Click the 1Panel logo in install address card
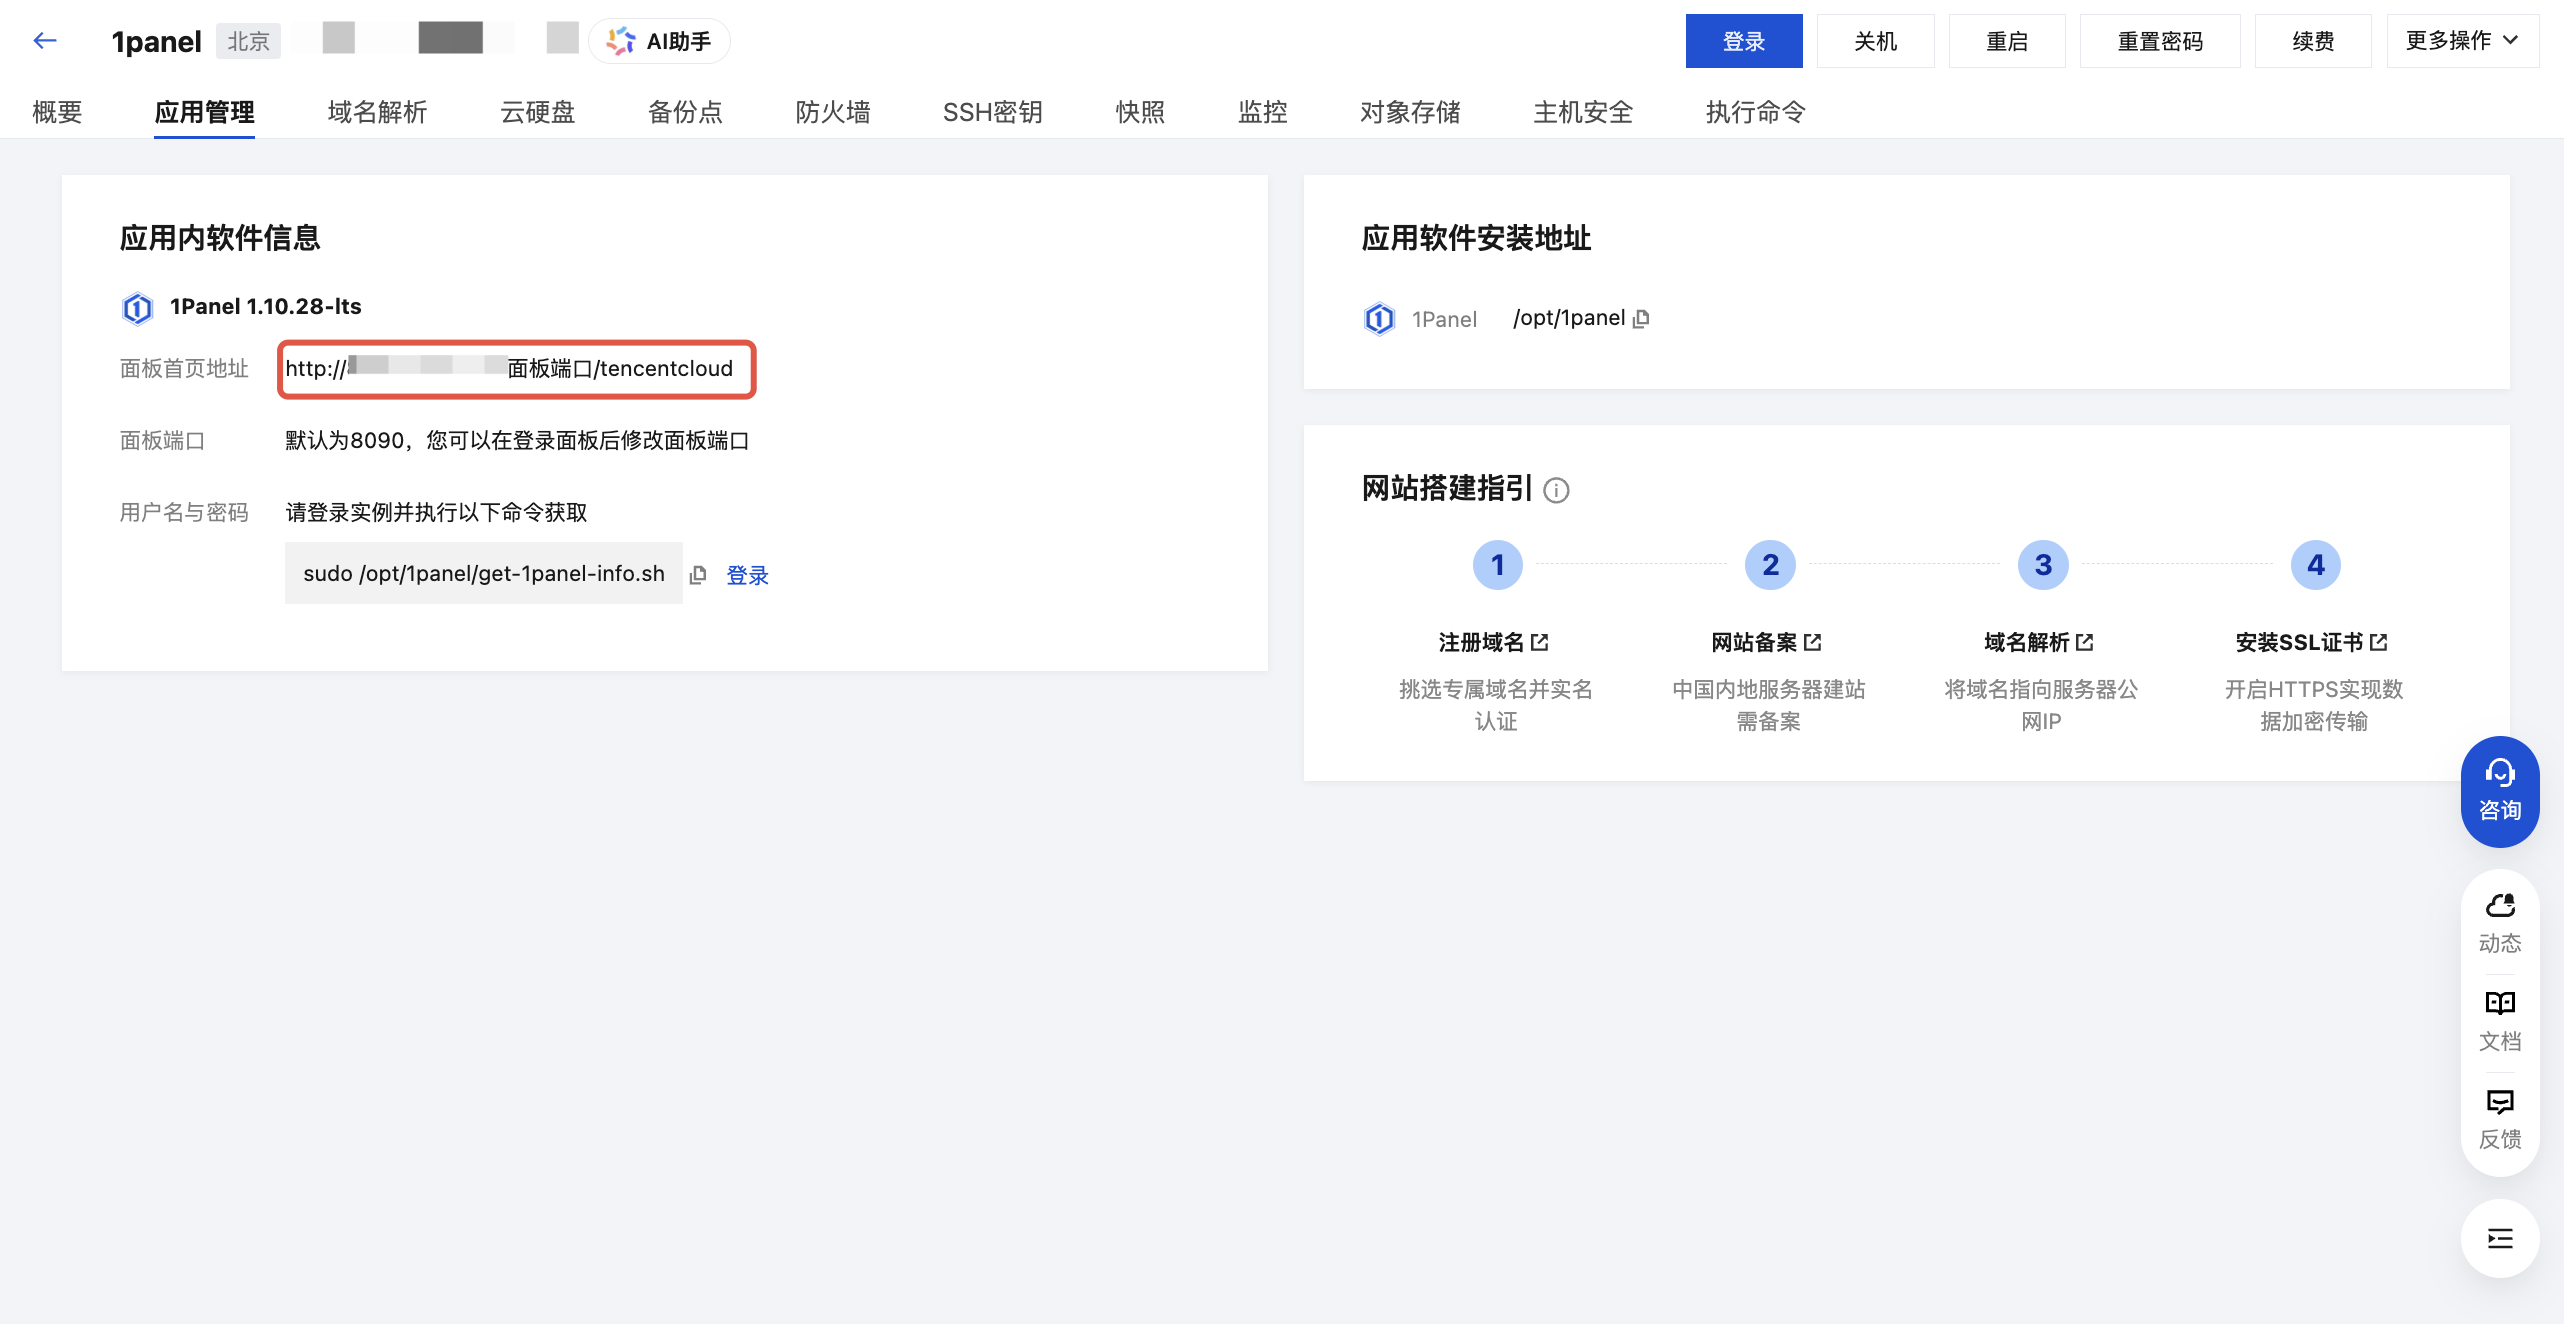 coord(1379,319)
